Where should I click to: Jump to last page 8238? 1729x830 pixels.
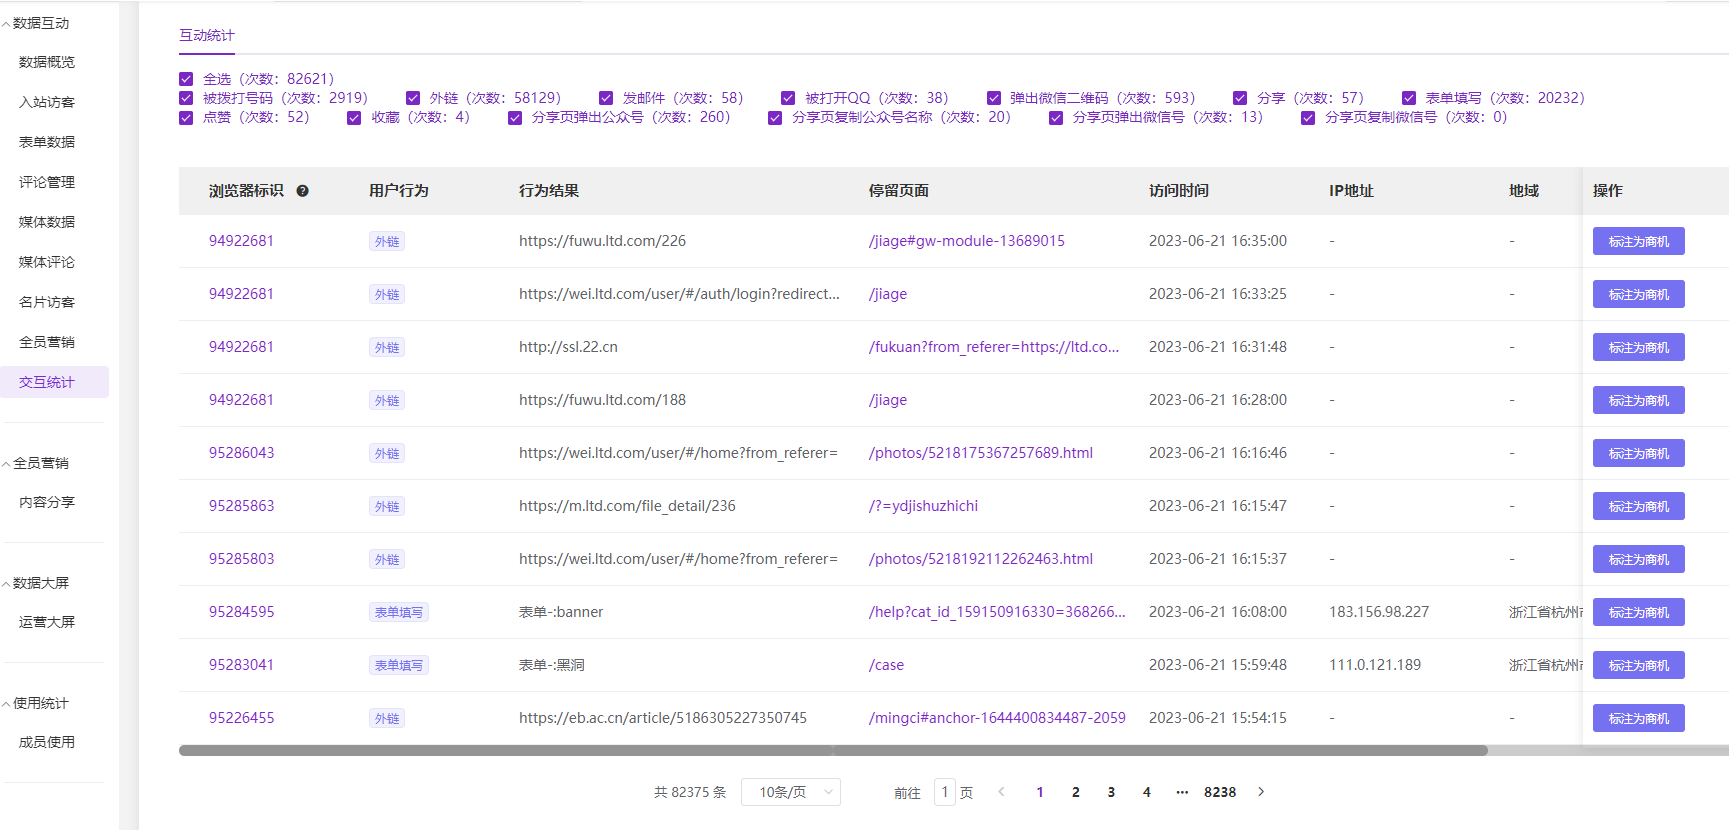coord(1220,792)
